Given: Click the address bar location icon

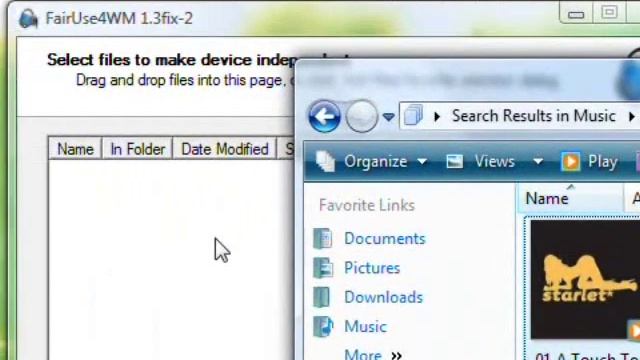Looking at the screenshot, I should 413,116.
